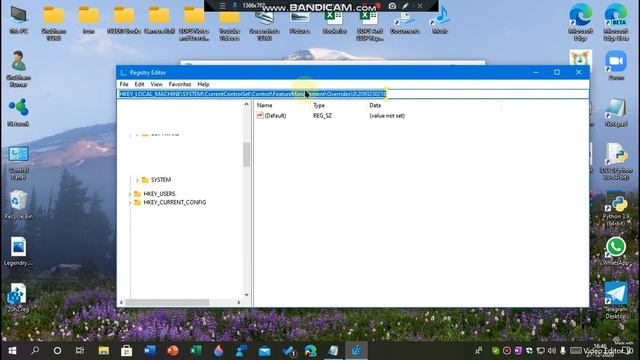Click the microphone tray icon
Image resolution: width=640 pixels, height=360 pixels.
563,351
